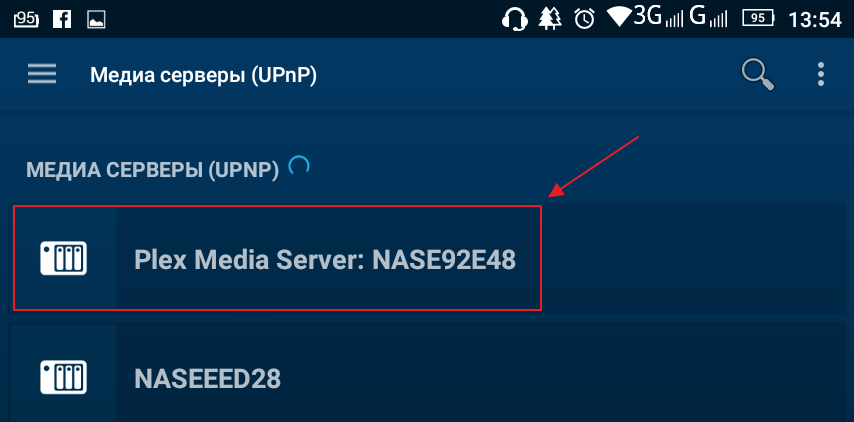The height and width of the screenshot is (422, 854).
Task: Tap the Wi-Fi signal status icon
Action: point(619,19)
